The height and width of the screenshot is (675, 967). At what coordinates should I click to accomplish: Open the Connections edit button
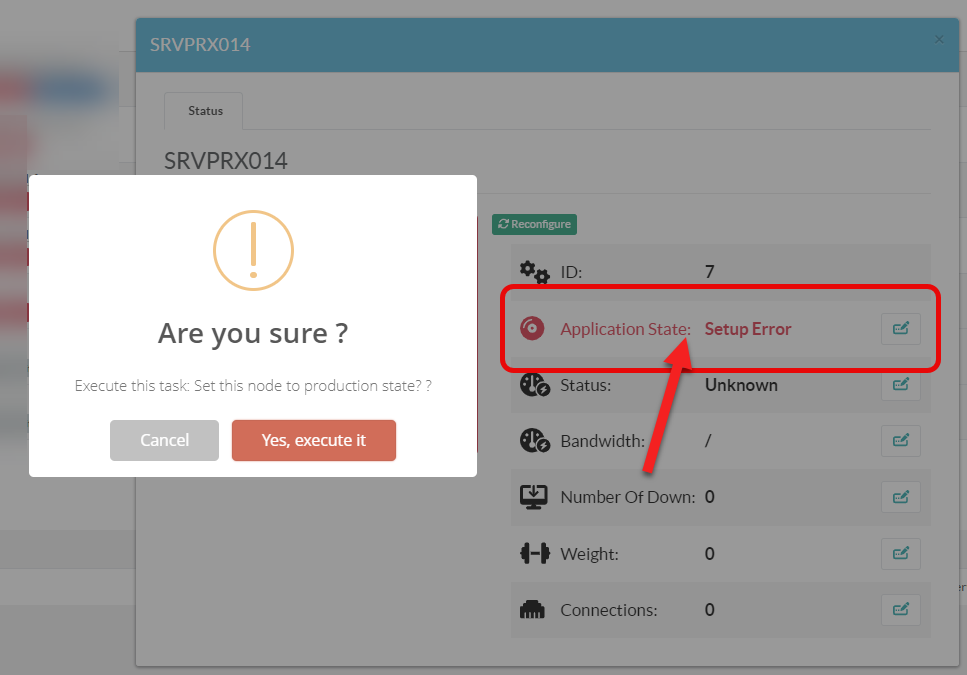(x=900, y=609)
